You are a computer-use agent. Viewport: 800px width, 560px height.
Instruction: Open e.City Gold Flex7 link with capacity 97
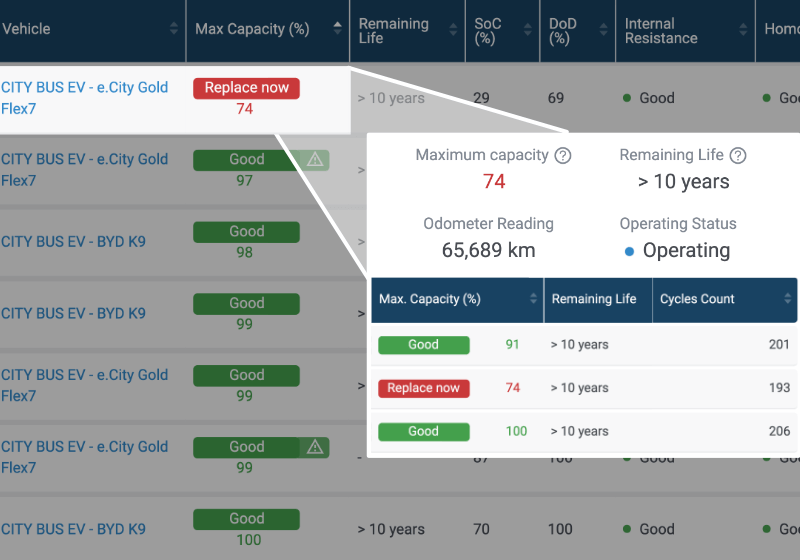pos(84,170)
